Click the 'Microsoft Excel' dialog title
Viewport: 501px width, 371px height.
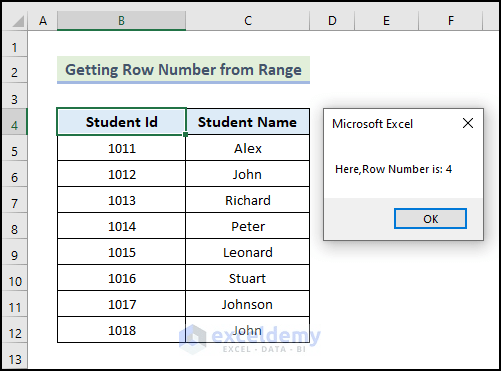pos(372,124)
